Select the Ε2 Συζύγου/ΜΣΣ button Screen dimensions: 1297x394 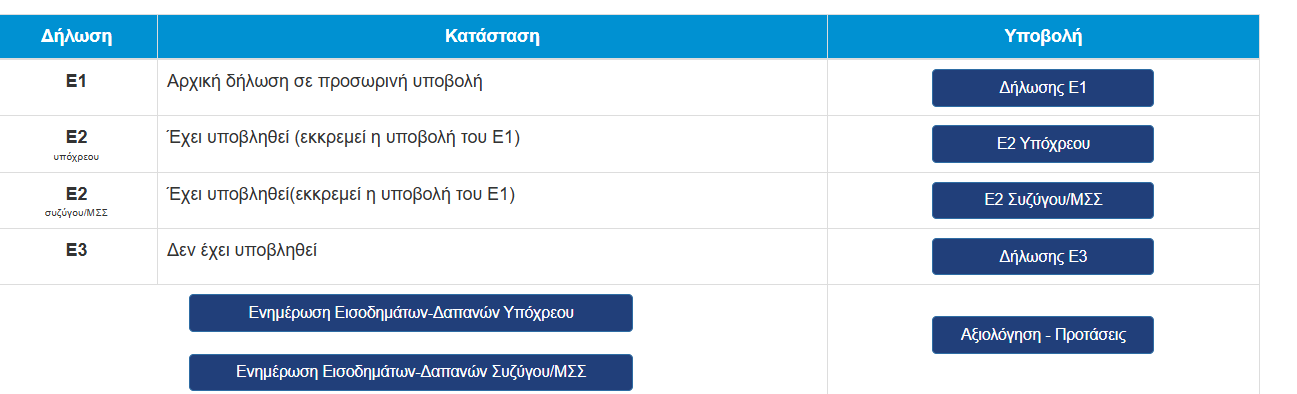click(1042, 200)
